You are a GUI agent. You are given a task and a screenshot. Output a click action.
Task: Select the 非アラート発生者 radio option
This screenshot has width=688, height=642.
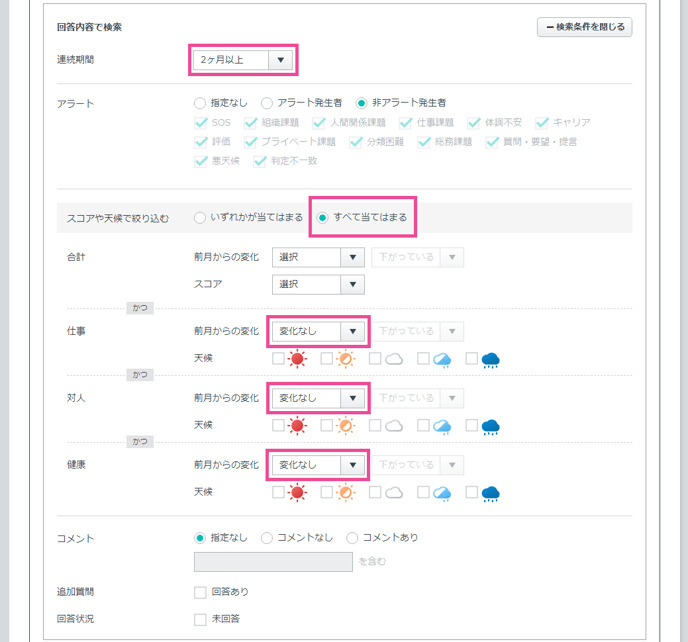tap(362, 103)
